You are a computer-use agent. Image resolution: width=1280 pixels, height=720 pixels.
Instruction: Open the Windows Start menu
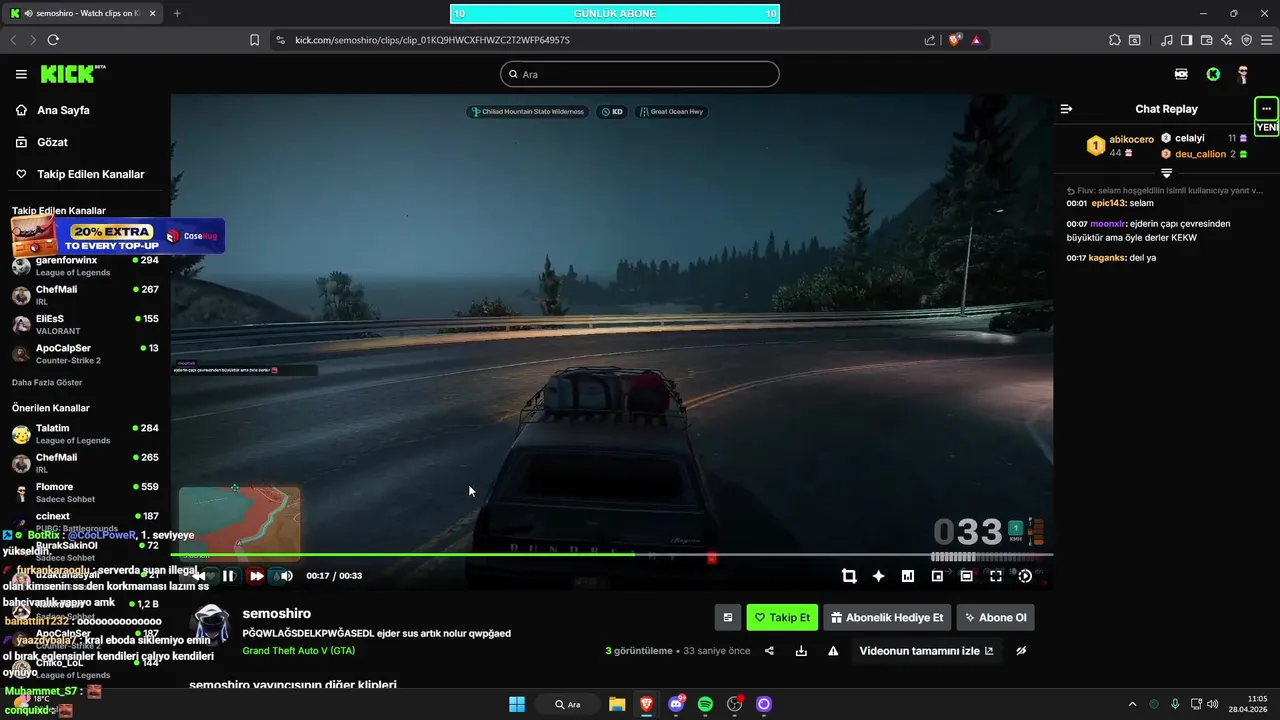pos(517,704)
